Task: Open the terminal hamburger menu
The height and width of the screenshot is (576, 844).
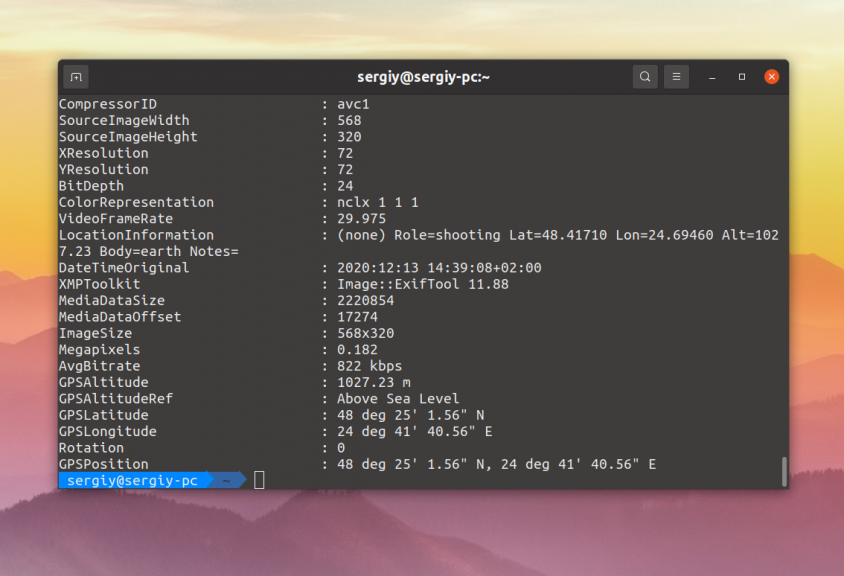Action: [x=676, y=77]
